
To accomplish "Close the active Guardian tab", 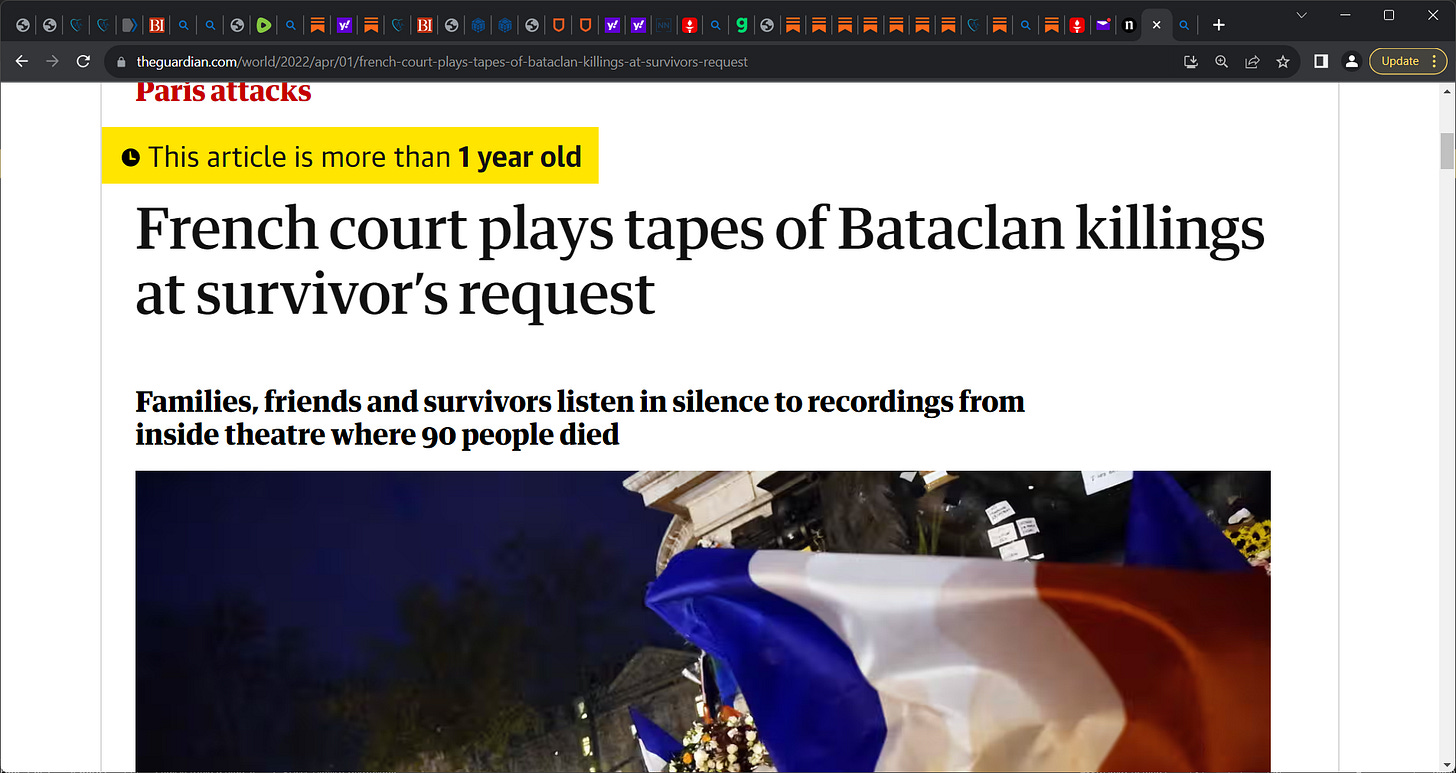I will 1156,25.
